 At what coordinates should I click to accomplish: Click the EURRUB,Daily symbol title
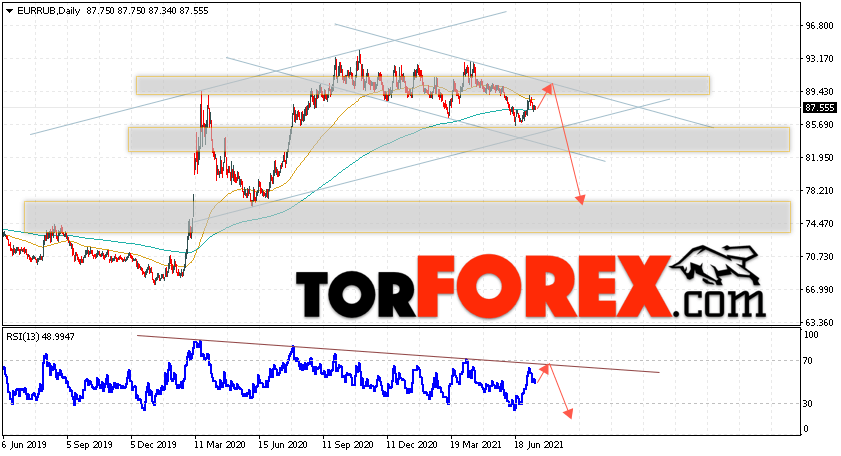click(48, 11)
